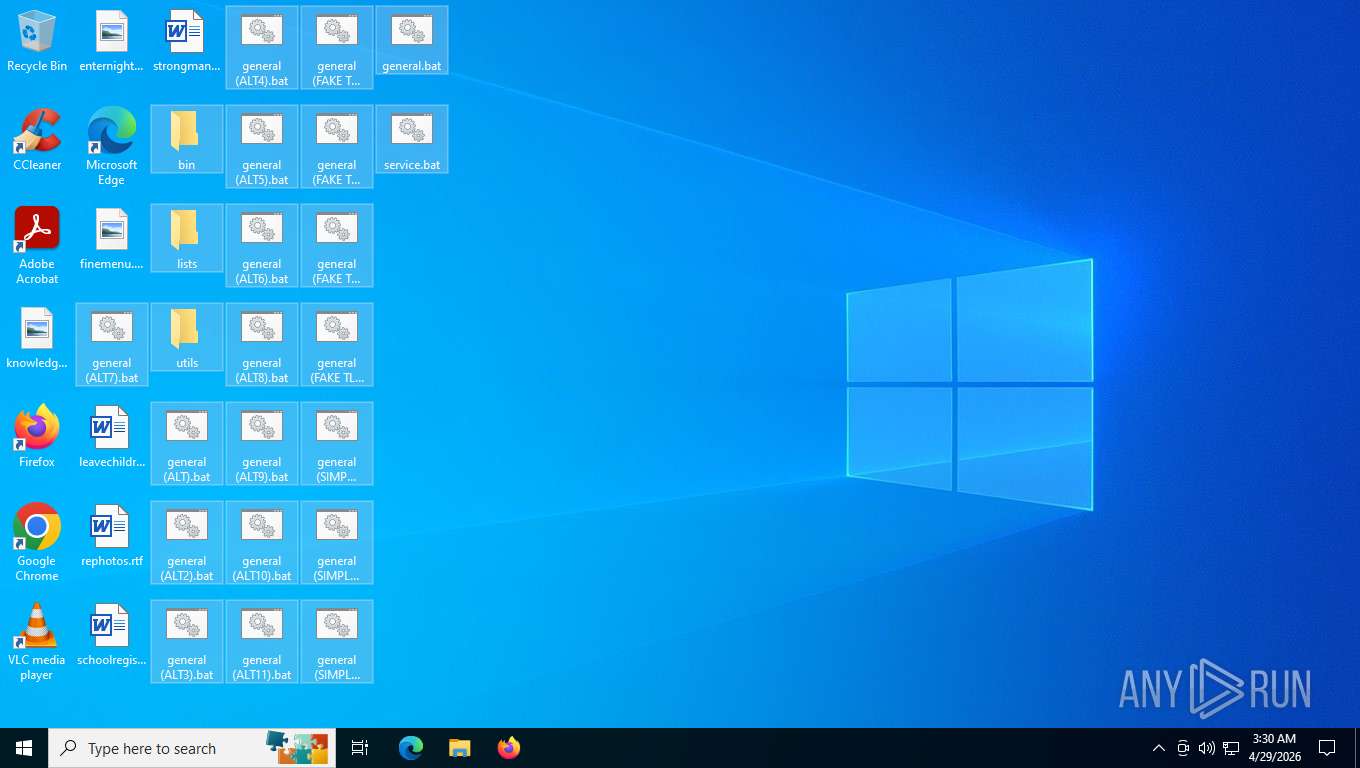Open the network status tray icon
The width and height of the screenshot is (1360, 768).
(x=1231, y=748)
